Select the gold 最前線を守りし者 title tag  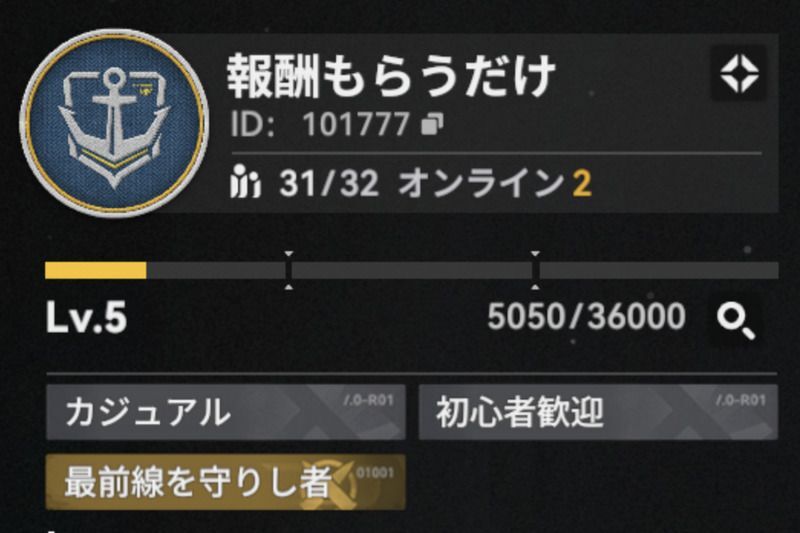[x=226, y=483]
